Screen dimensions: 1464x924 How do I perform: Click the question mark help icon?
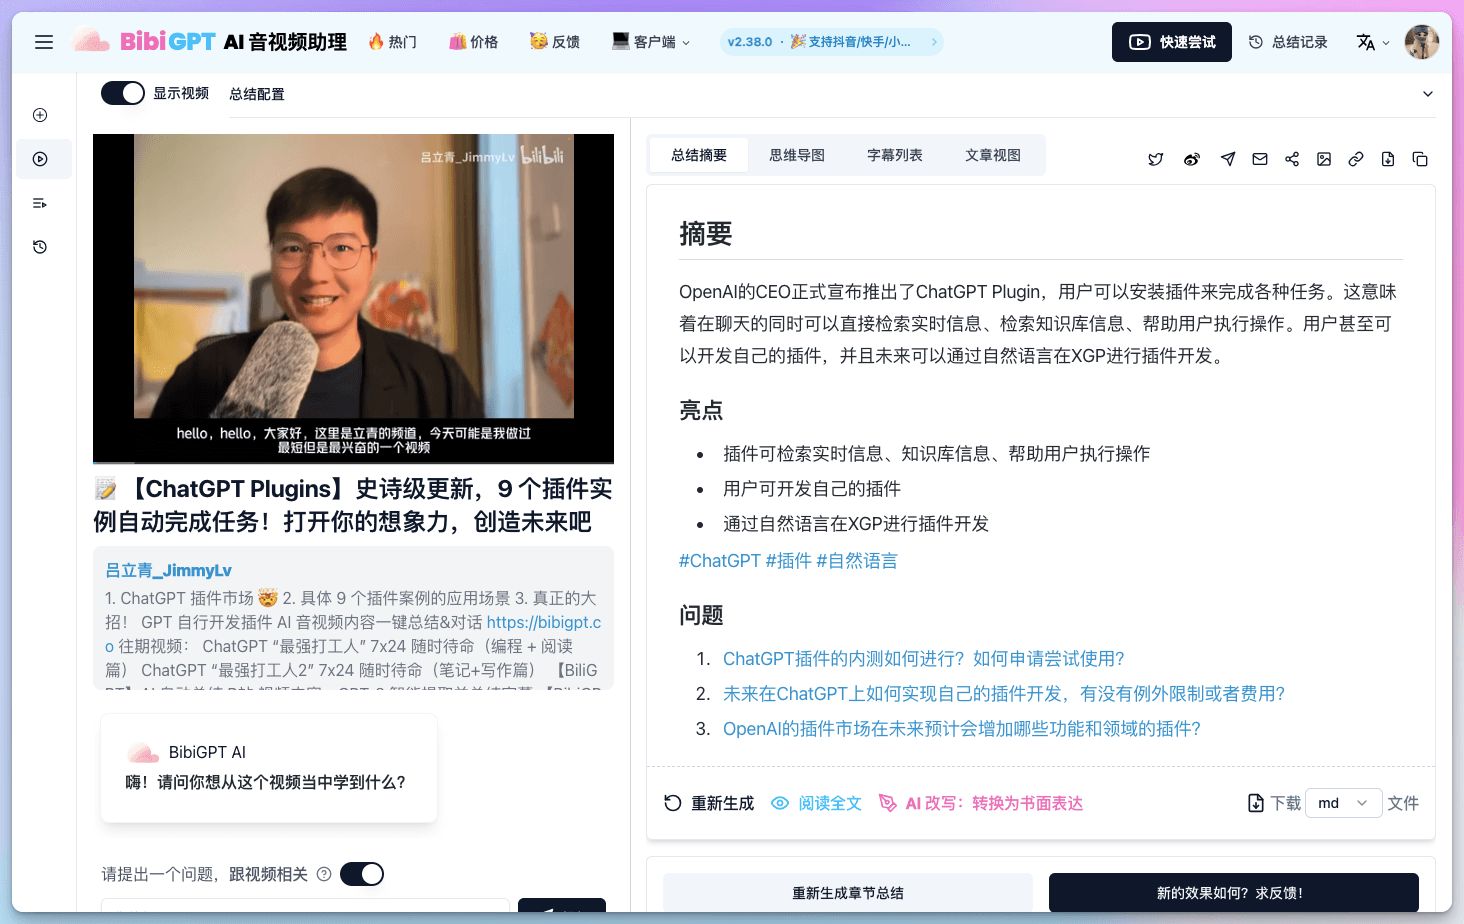coord(324,874)
